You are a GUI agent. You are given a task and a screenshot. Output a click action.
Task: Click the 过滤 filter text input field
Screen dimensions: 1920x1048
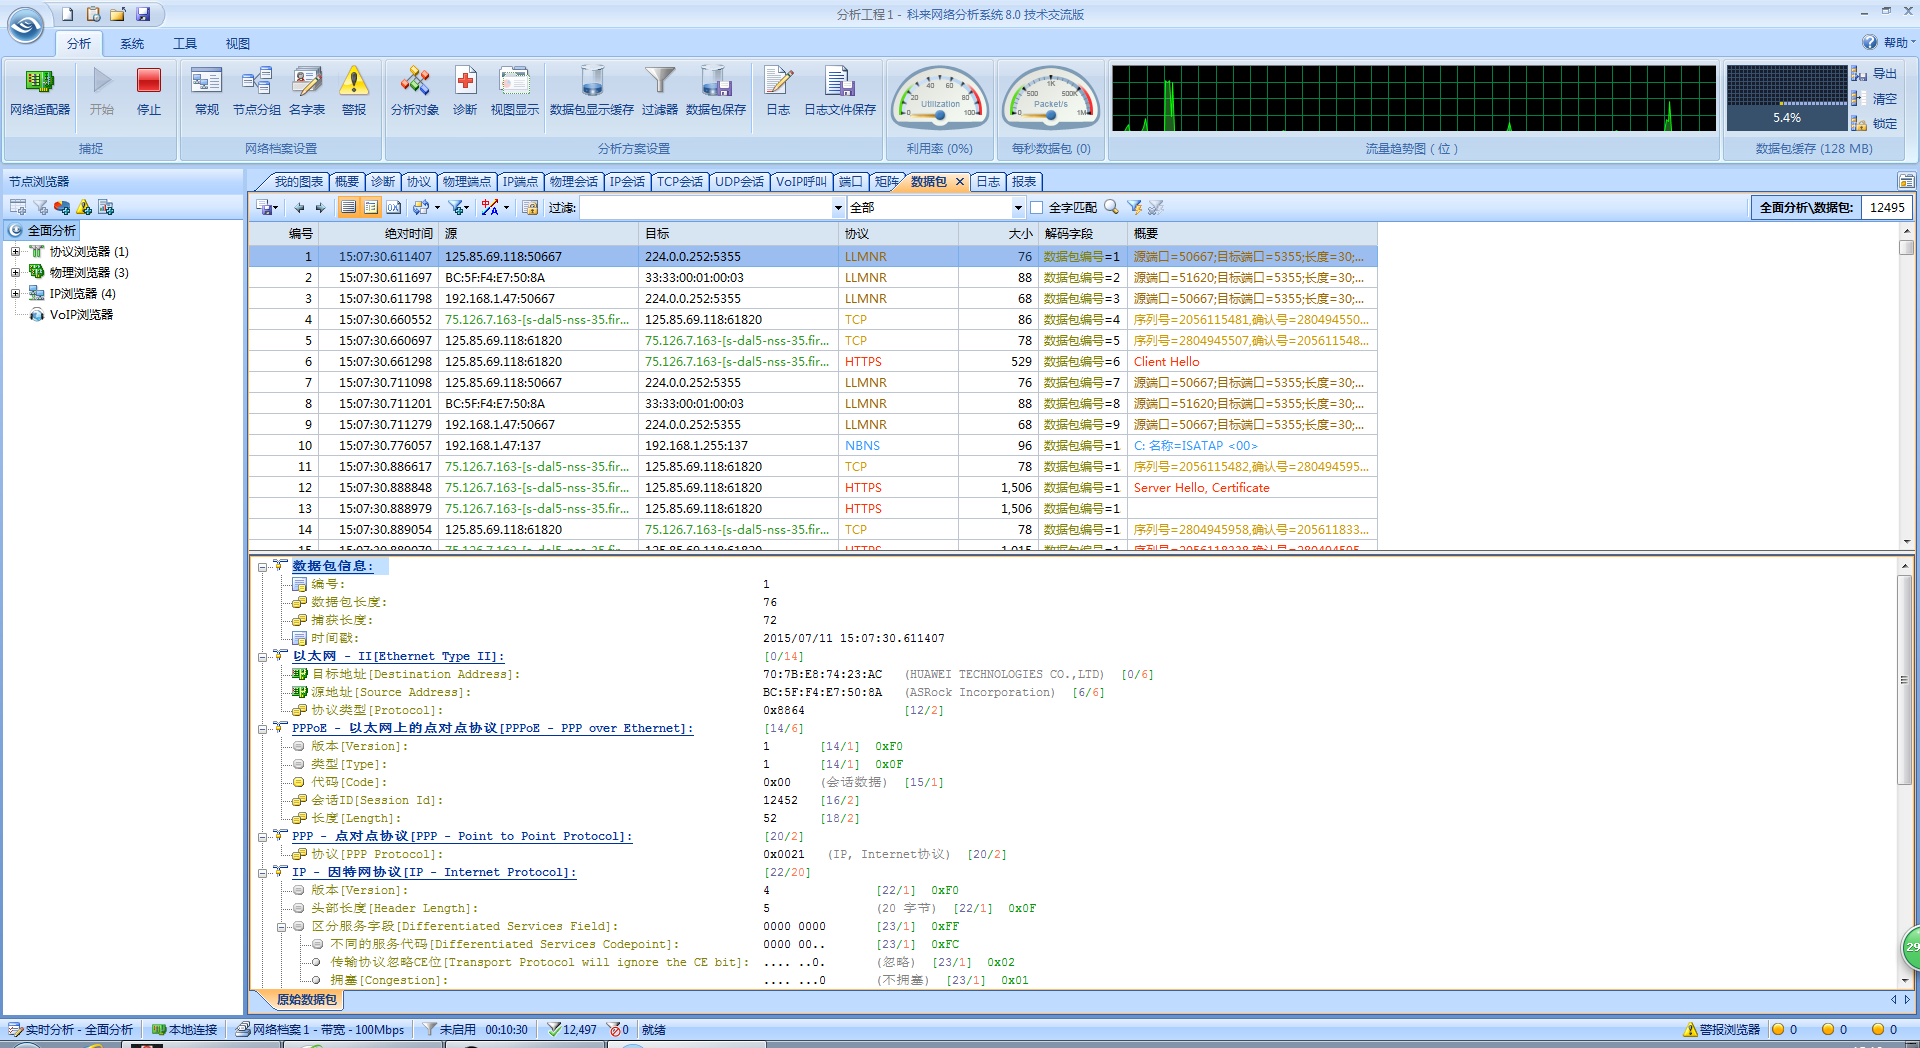705,208
